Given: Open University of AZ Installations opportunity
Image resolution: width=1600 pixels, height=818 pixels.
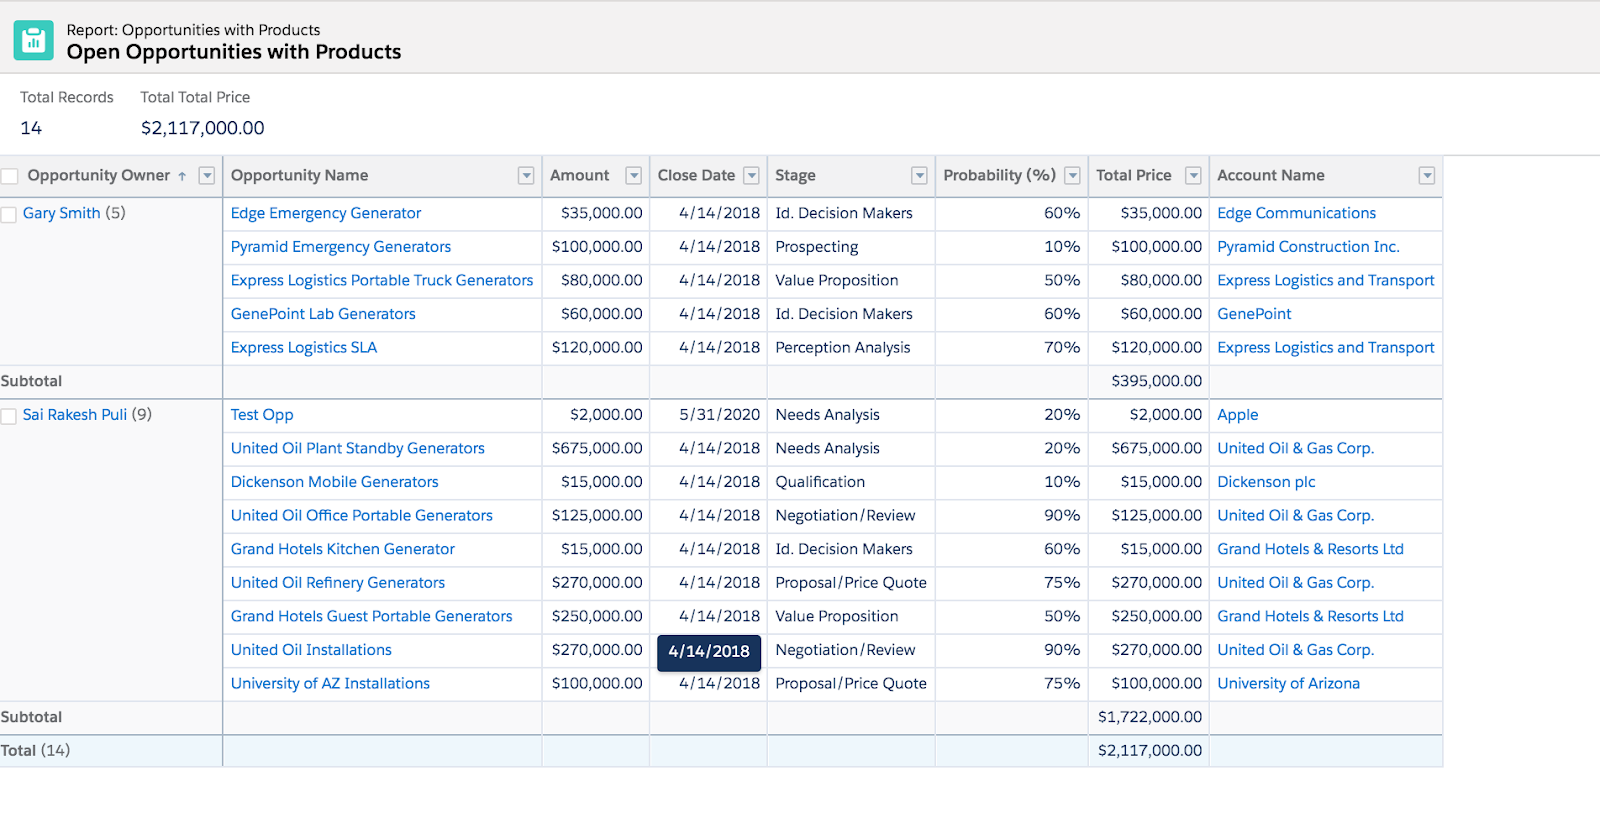Looking at the screenshot, I should pos(330,683).
